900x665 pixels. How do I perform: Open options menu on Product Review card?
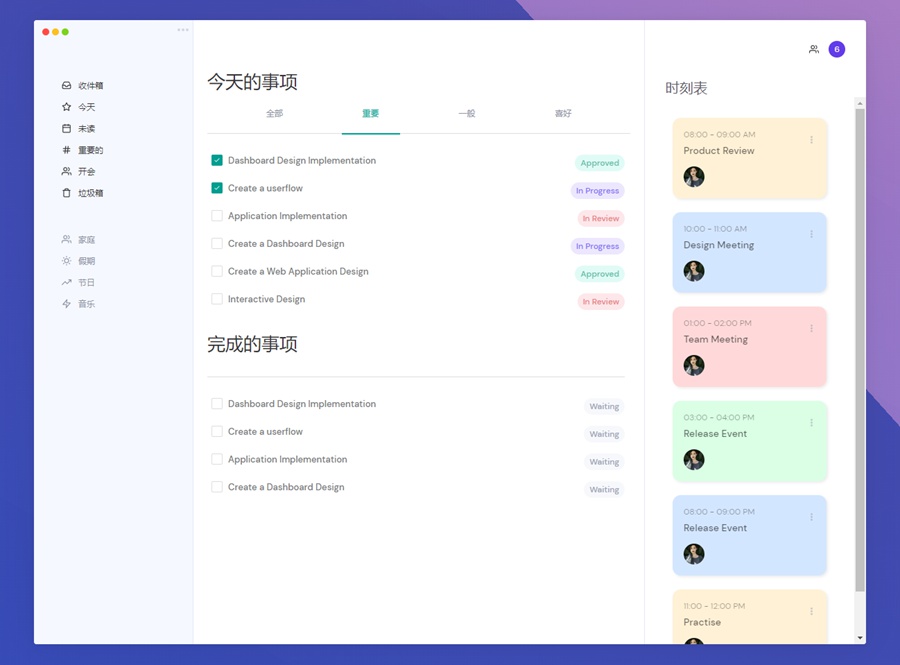pos(811,140)
